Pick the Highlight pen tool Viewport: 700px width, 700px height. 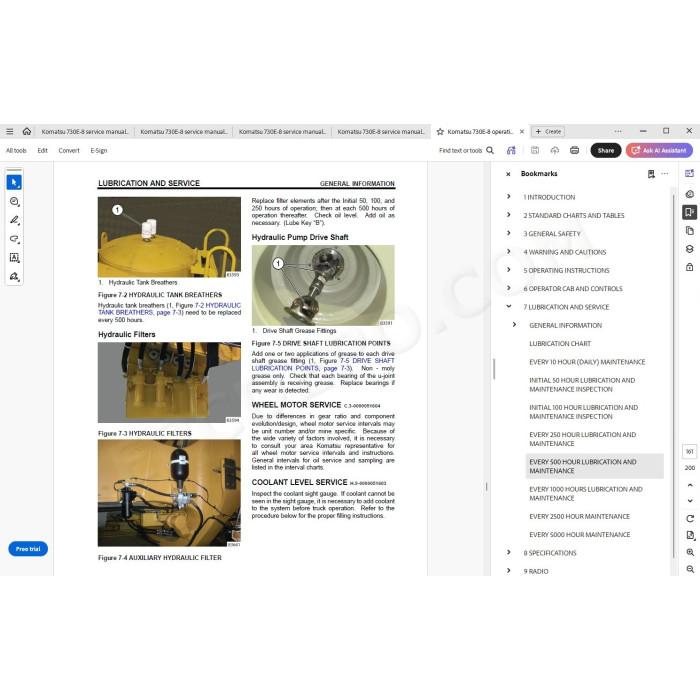(14, 220)
